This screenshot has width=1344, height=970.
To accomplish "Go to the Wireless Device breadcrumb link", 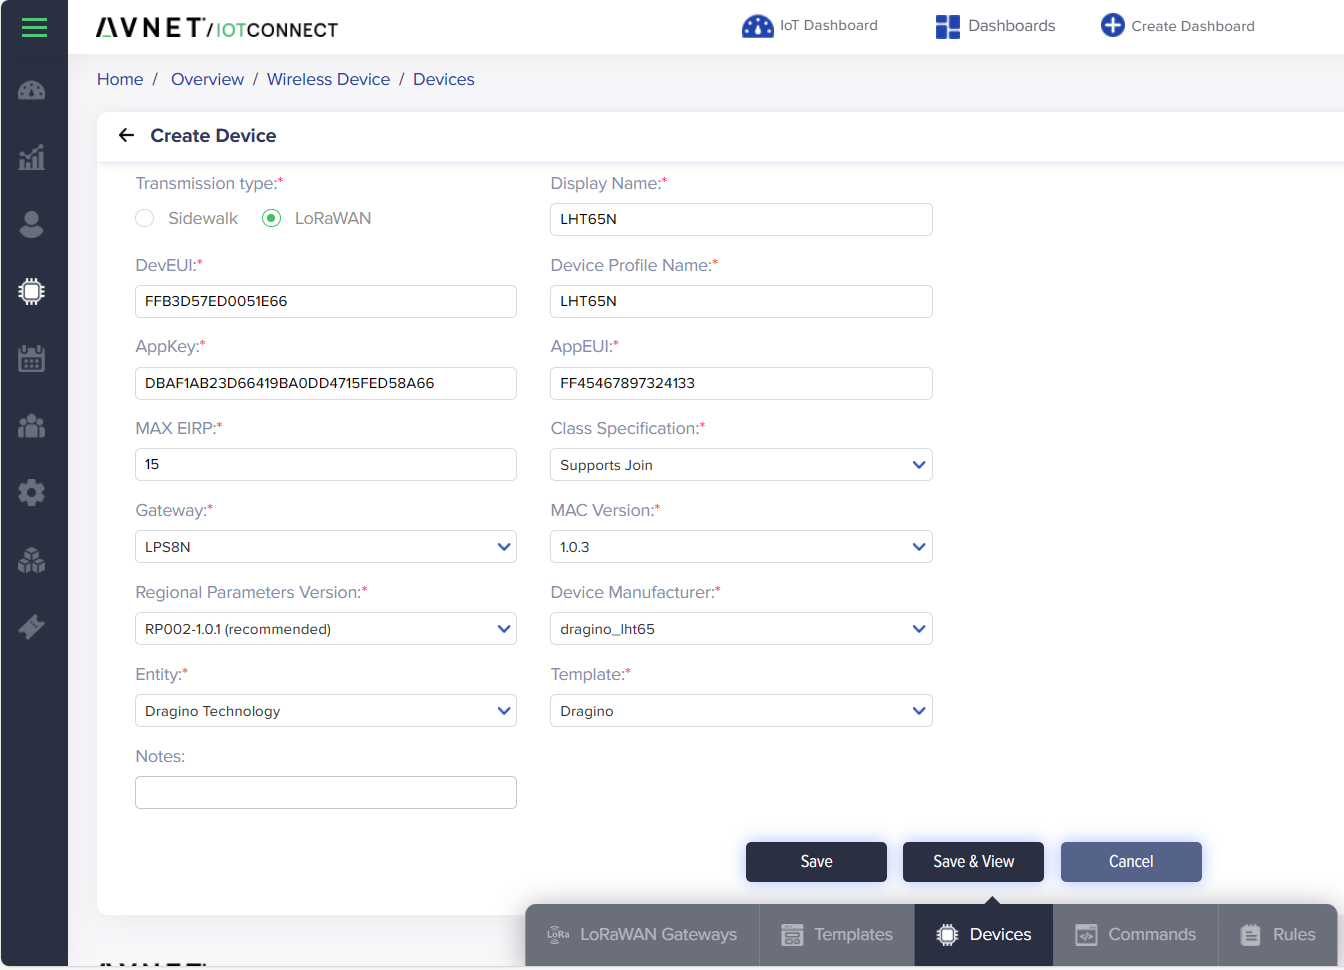I will (328, 79).
